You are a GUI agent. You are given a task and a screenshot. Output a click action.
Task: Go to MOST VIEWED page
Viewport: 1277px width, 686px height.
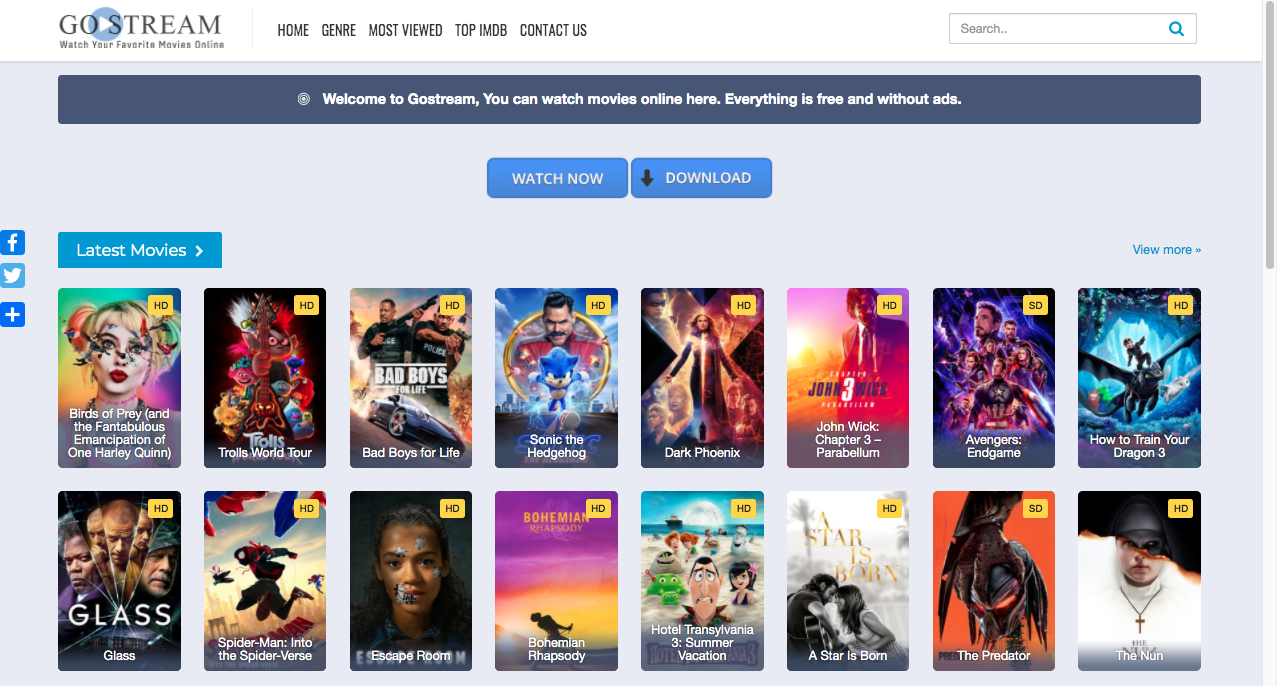coord(405,30)
